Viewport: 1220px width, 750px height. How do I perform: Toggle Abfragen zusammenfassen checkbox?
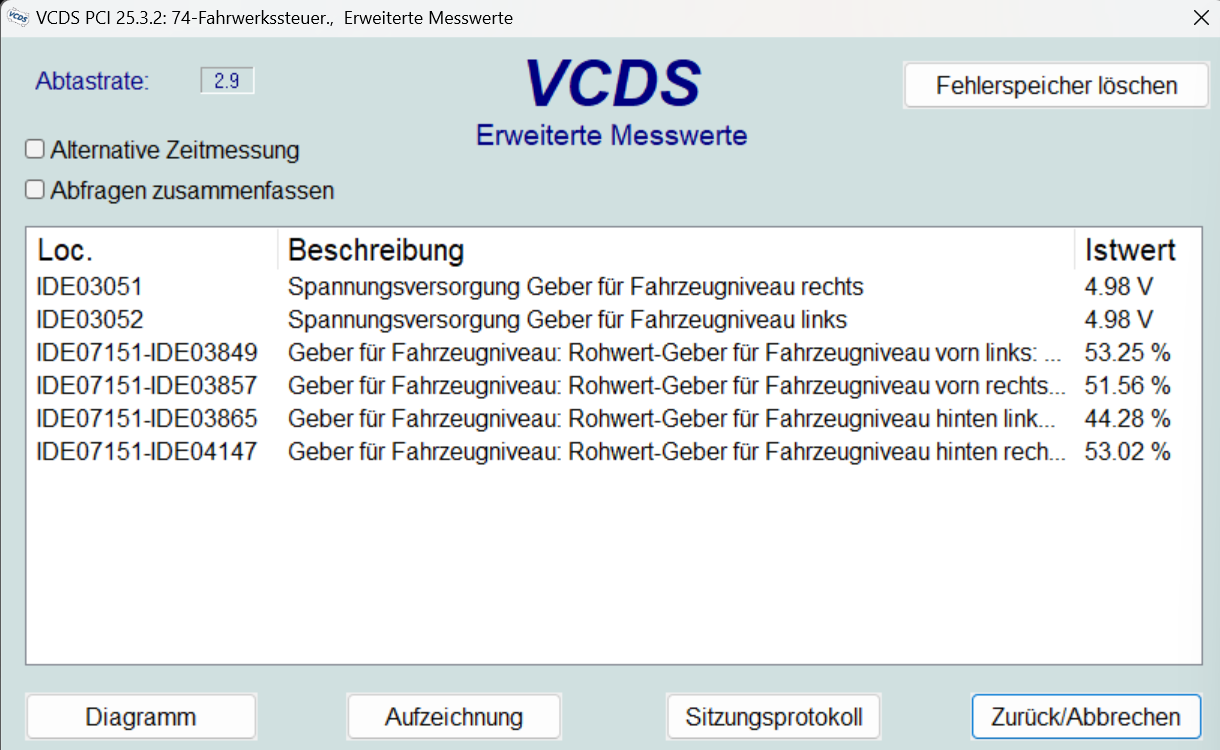click(x=35, y=189)
